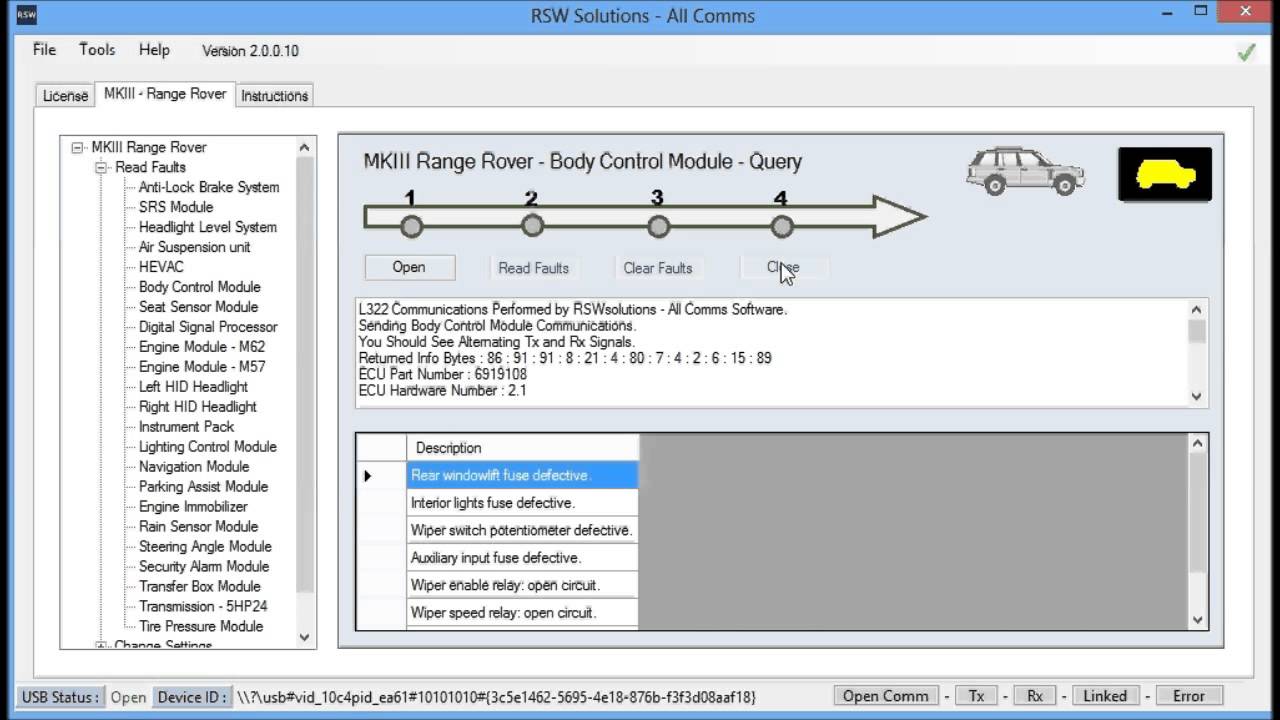Select Instrument Pack in tree
1280x720 pixels.
(186, 427)
